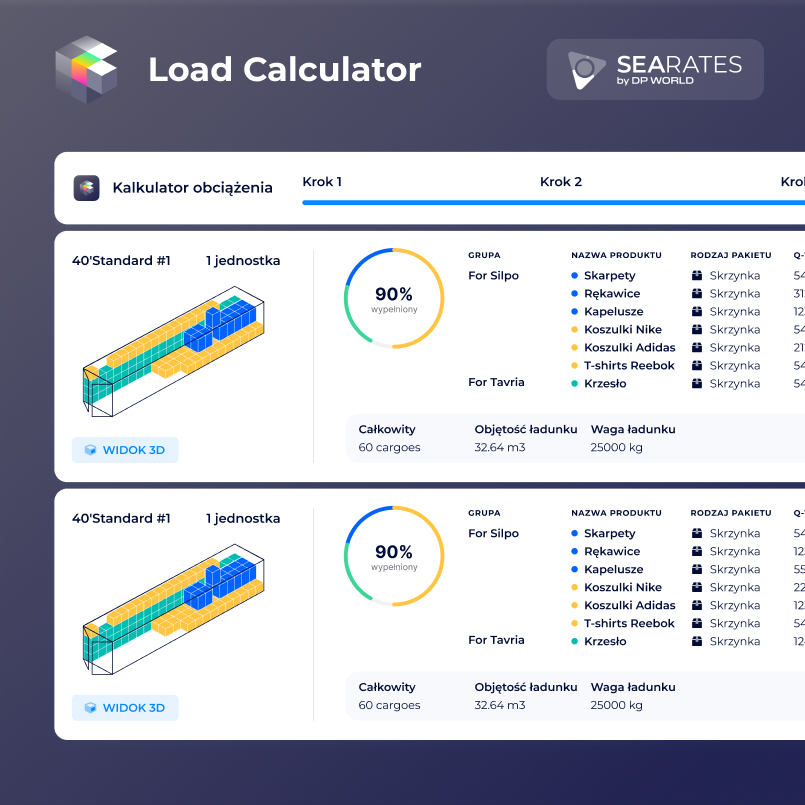The height and width of the screenshot is (805, 805).
Task: Select Skarpety product in first card
Action: click(609, 276)
